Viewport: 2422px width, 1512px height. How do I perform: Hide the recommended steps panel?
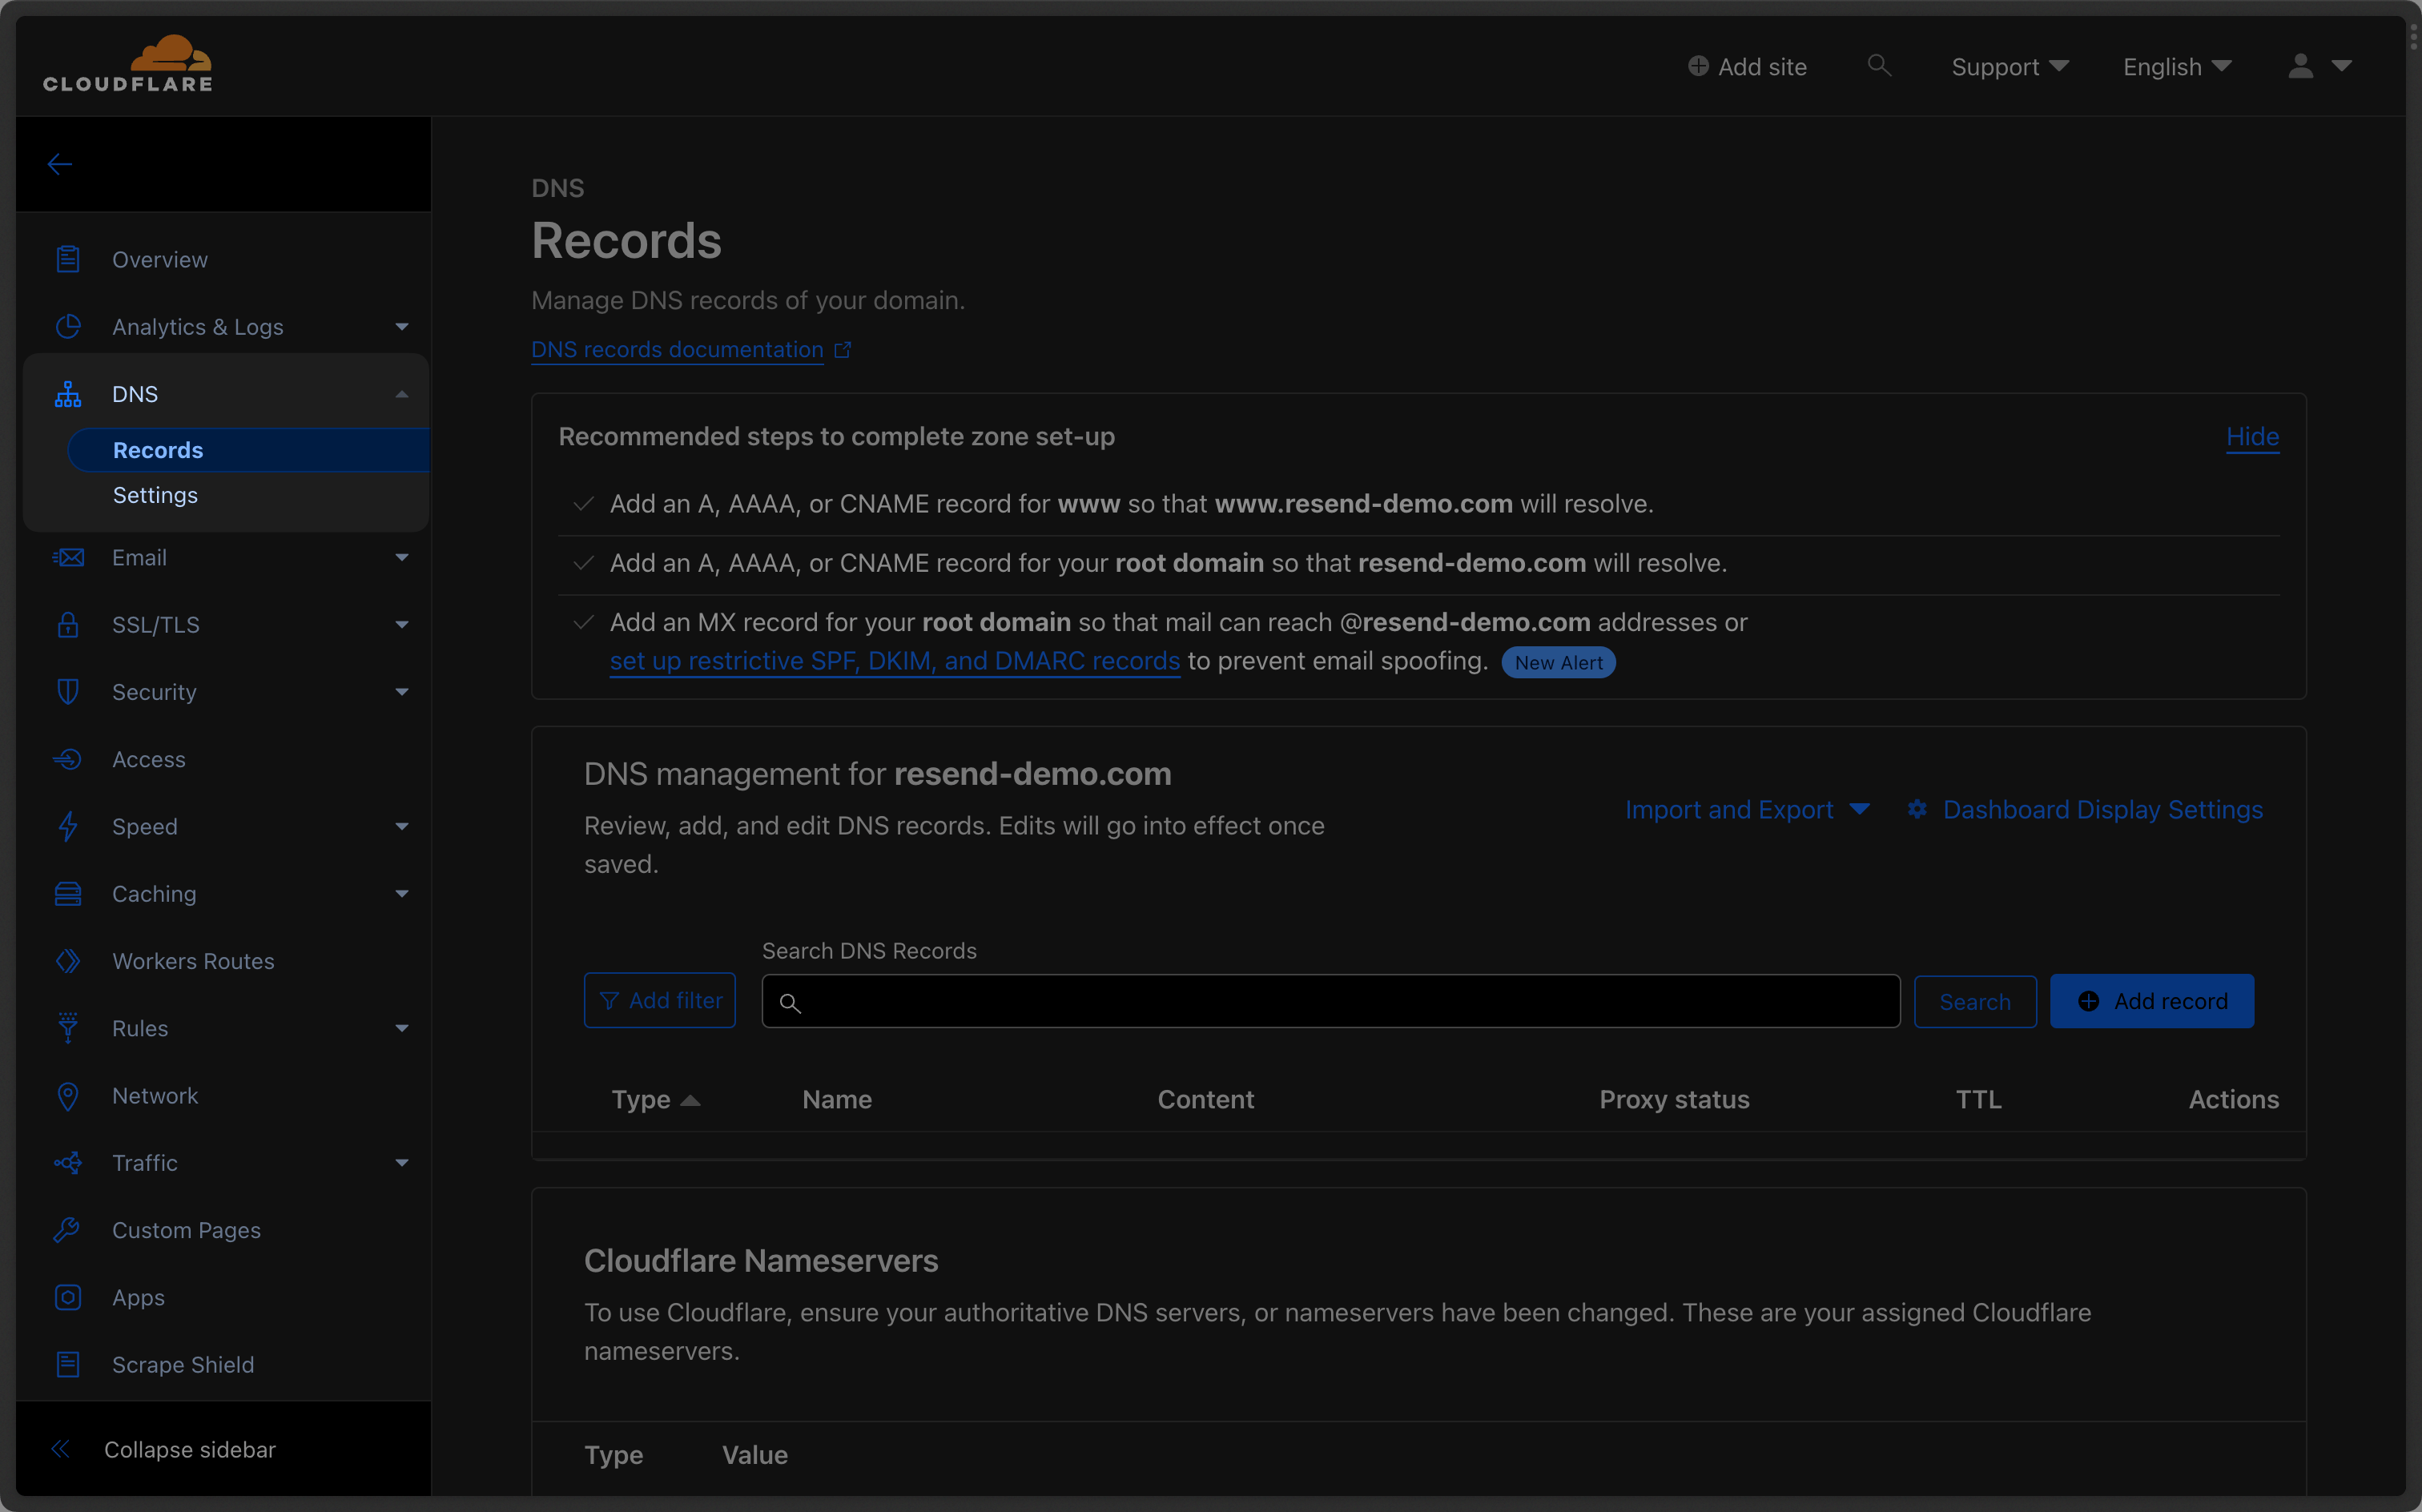[x=2252, y=437]
